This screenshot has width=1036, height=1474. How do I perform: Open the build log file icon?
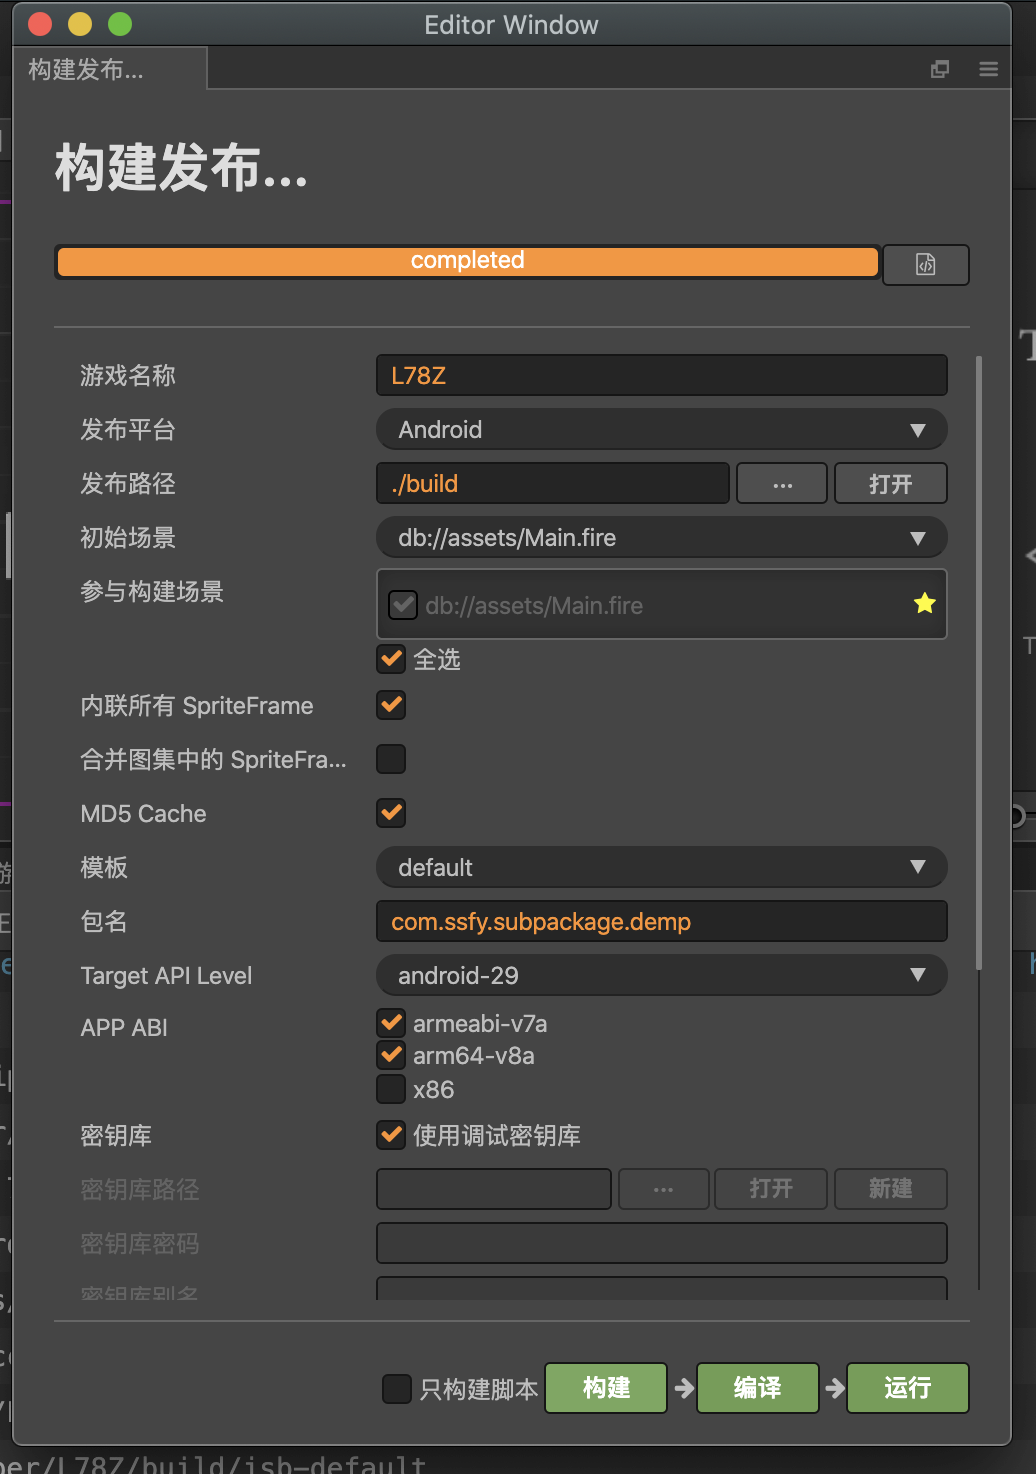click(x=925, y=265)
